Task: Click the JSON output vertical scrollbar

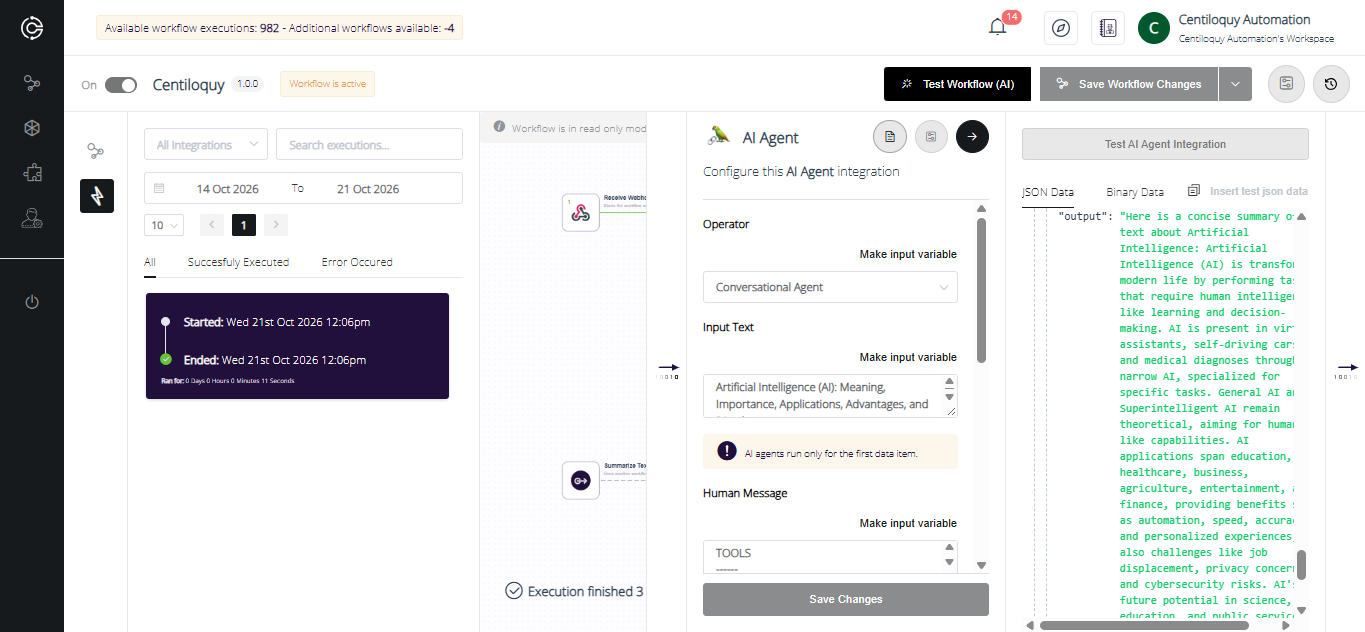Action: (1301, 565)
